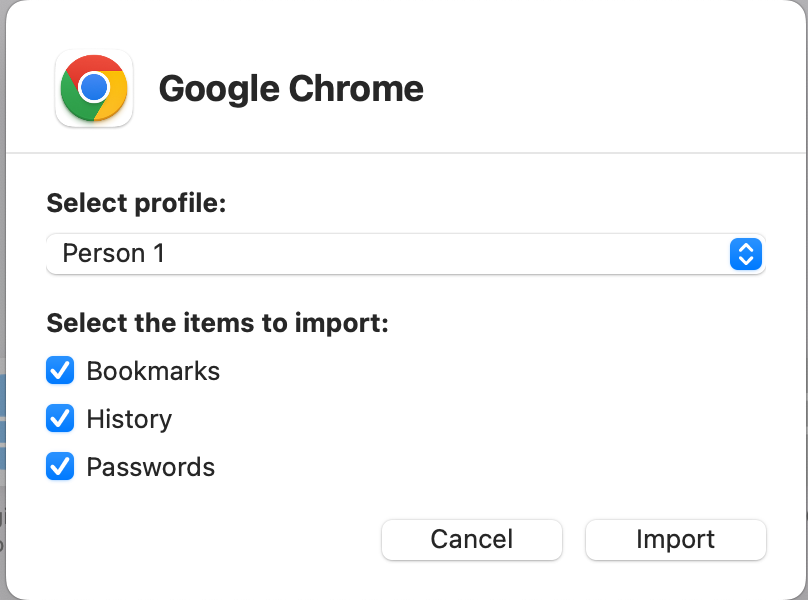Open the profile selection dropdown
Screen dimensions: 808x600
(404, 254)
